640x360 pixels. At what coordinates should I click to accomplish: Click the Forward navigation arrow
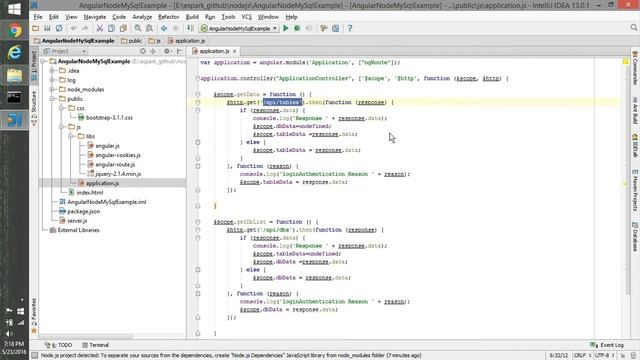[176, 29]
